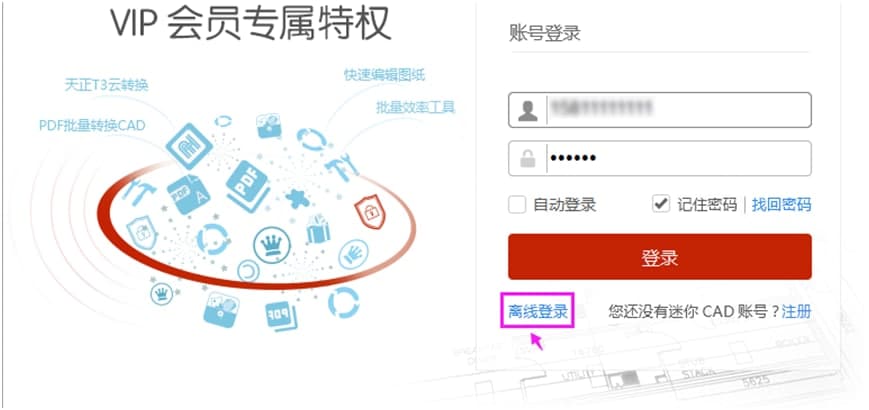Enable the 自动登录 checkbox

click(x=517, y=204)
